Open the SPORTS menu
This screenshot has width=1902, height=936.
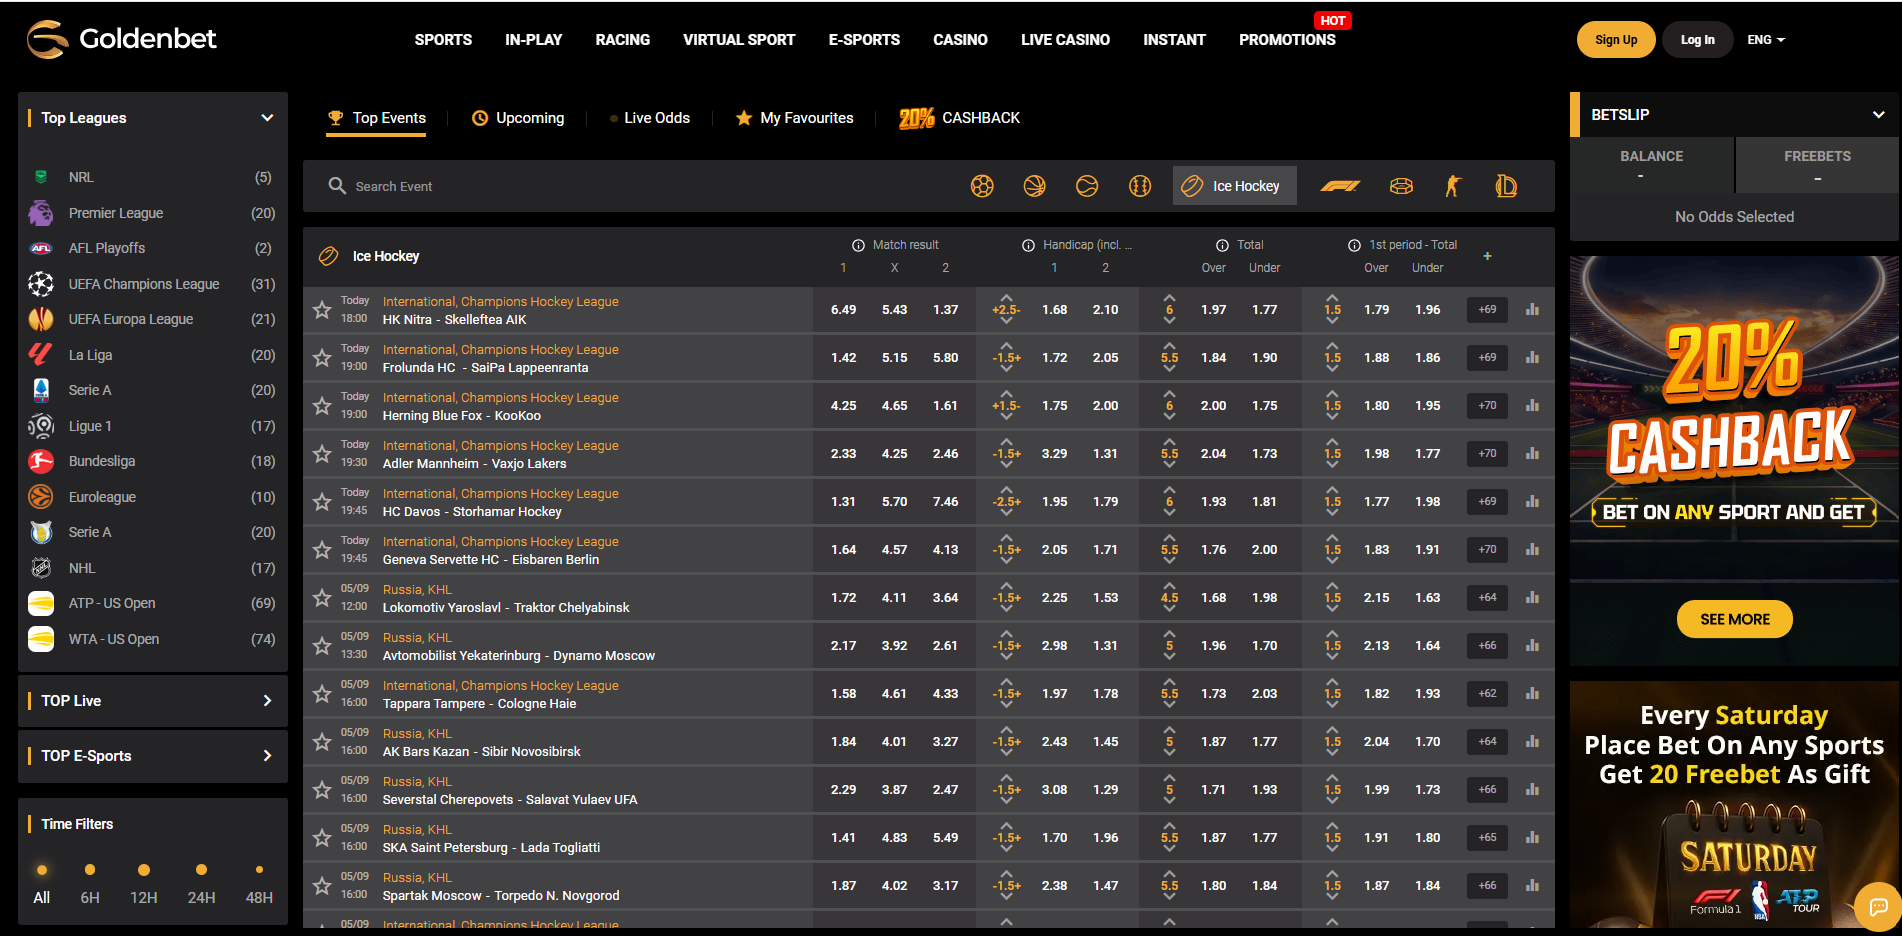pos(443,40)
